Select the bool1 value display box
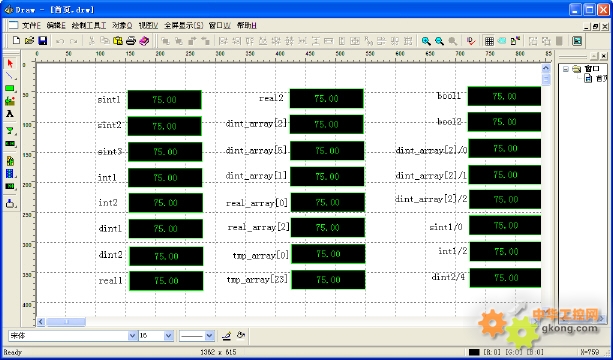Viewport: 613px width, 360px height. click(x=504, y=96)
